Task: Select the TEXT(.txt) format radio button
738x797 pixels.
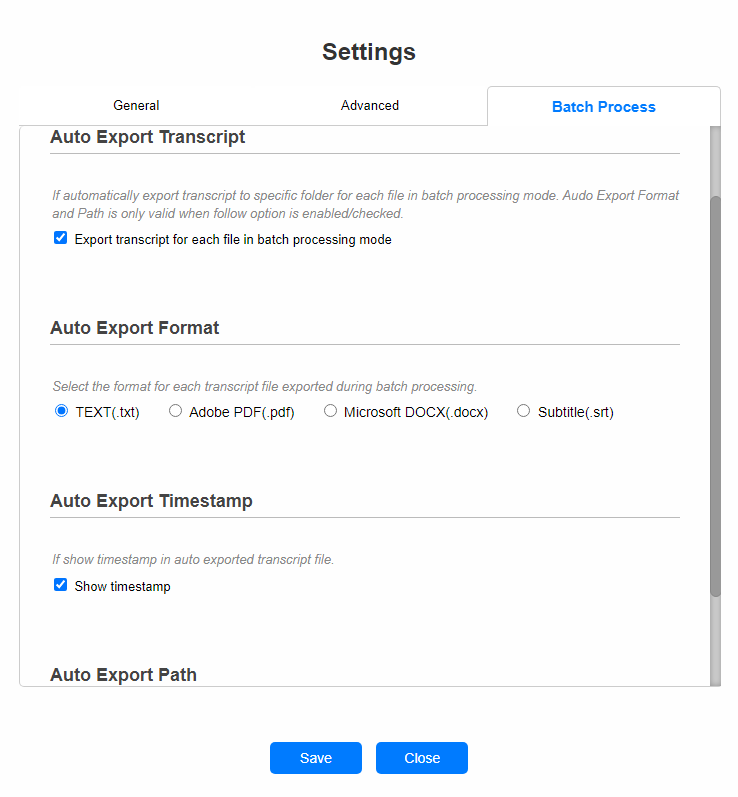Action: tap(62, 411)
